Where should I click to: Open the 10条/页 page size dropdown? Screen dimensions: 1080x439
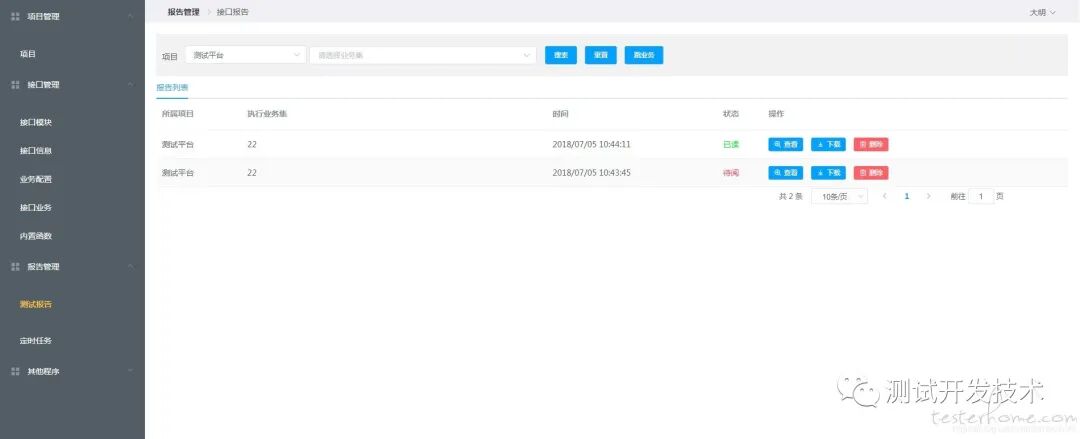[x=840, y=196]
